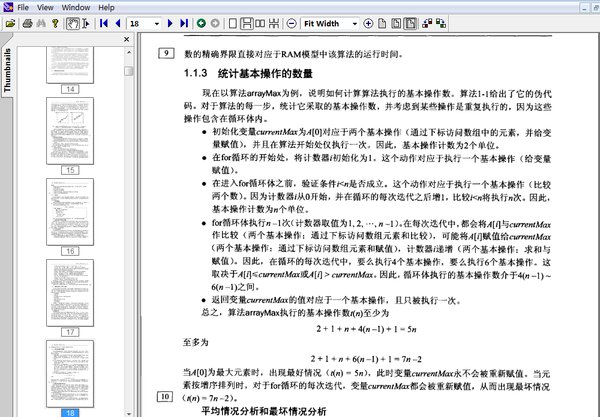Open the page number dropdown
This screenshot has height=417, width=600.
pos(157,24)
